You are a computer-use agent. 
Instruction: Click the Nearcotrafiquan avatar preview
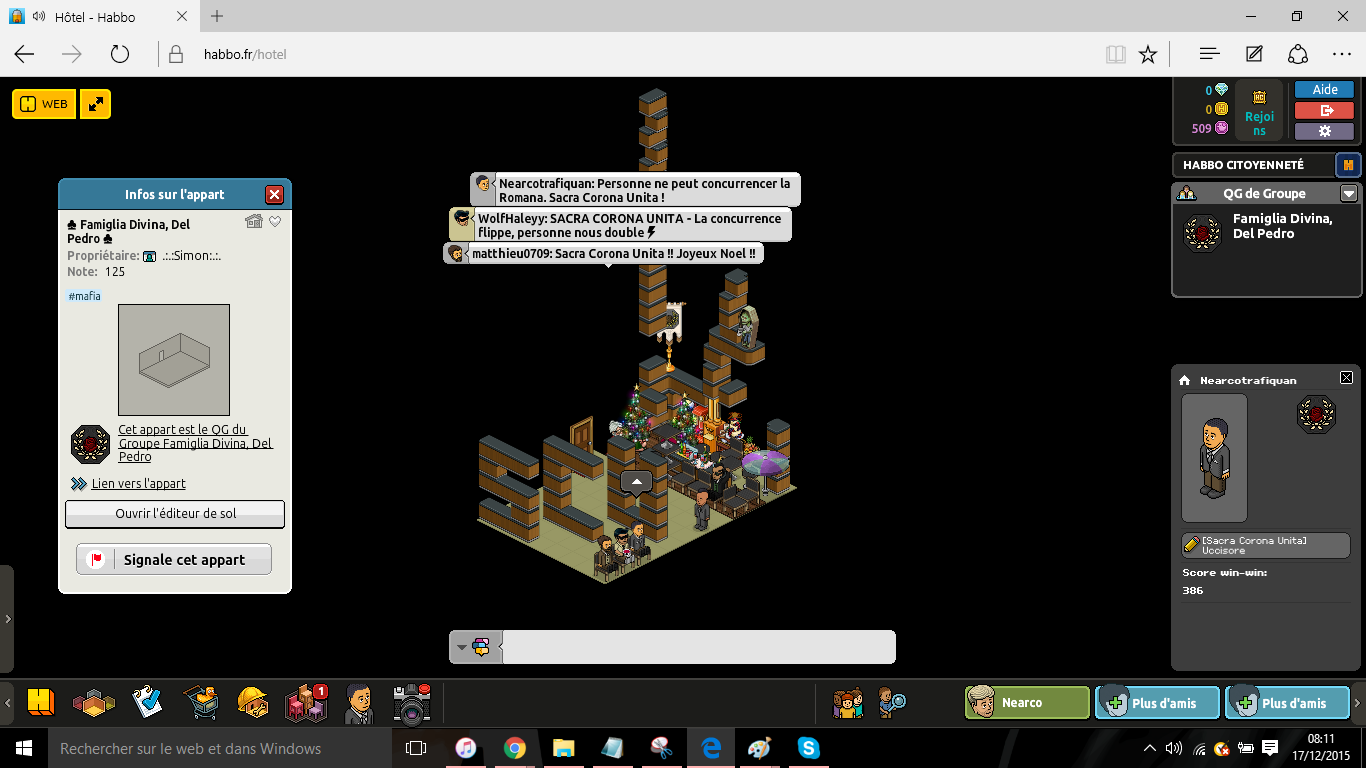(1214, 458)
